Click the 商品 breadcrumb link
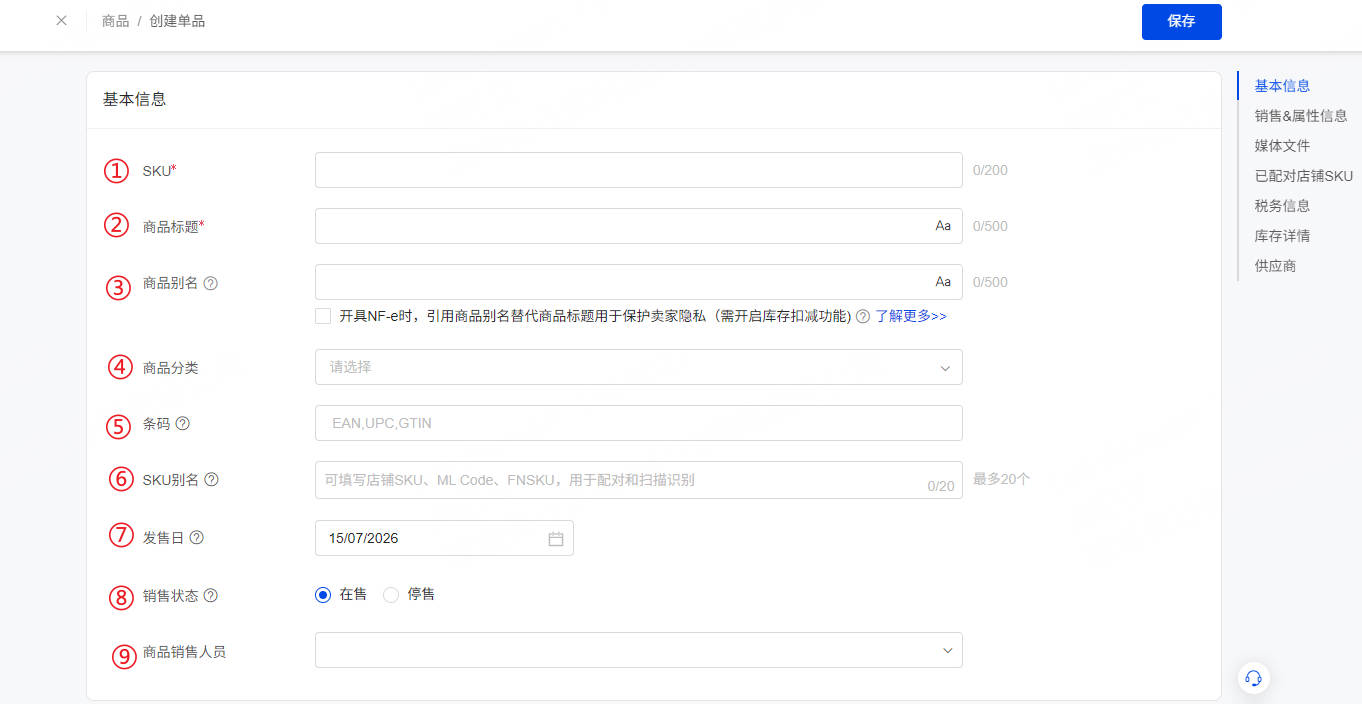The image size is (1362, 704). click(x=116, y=21)
